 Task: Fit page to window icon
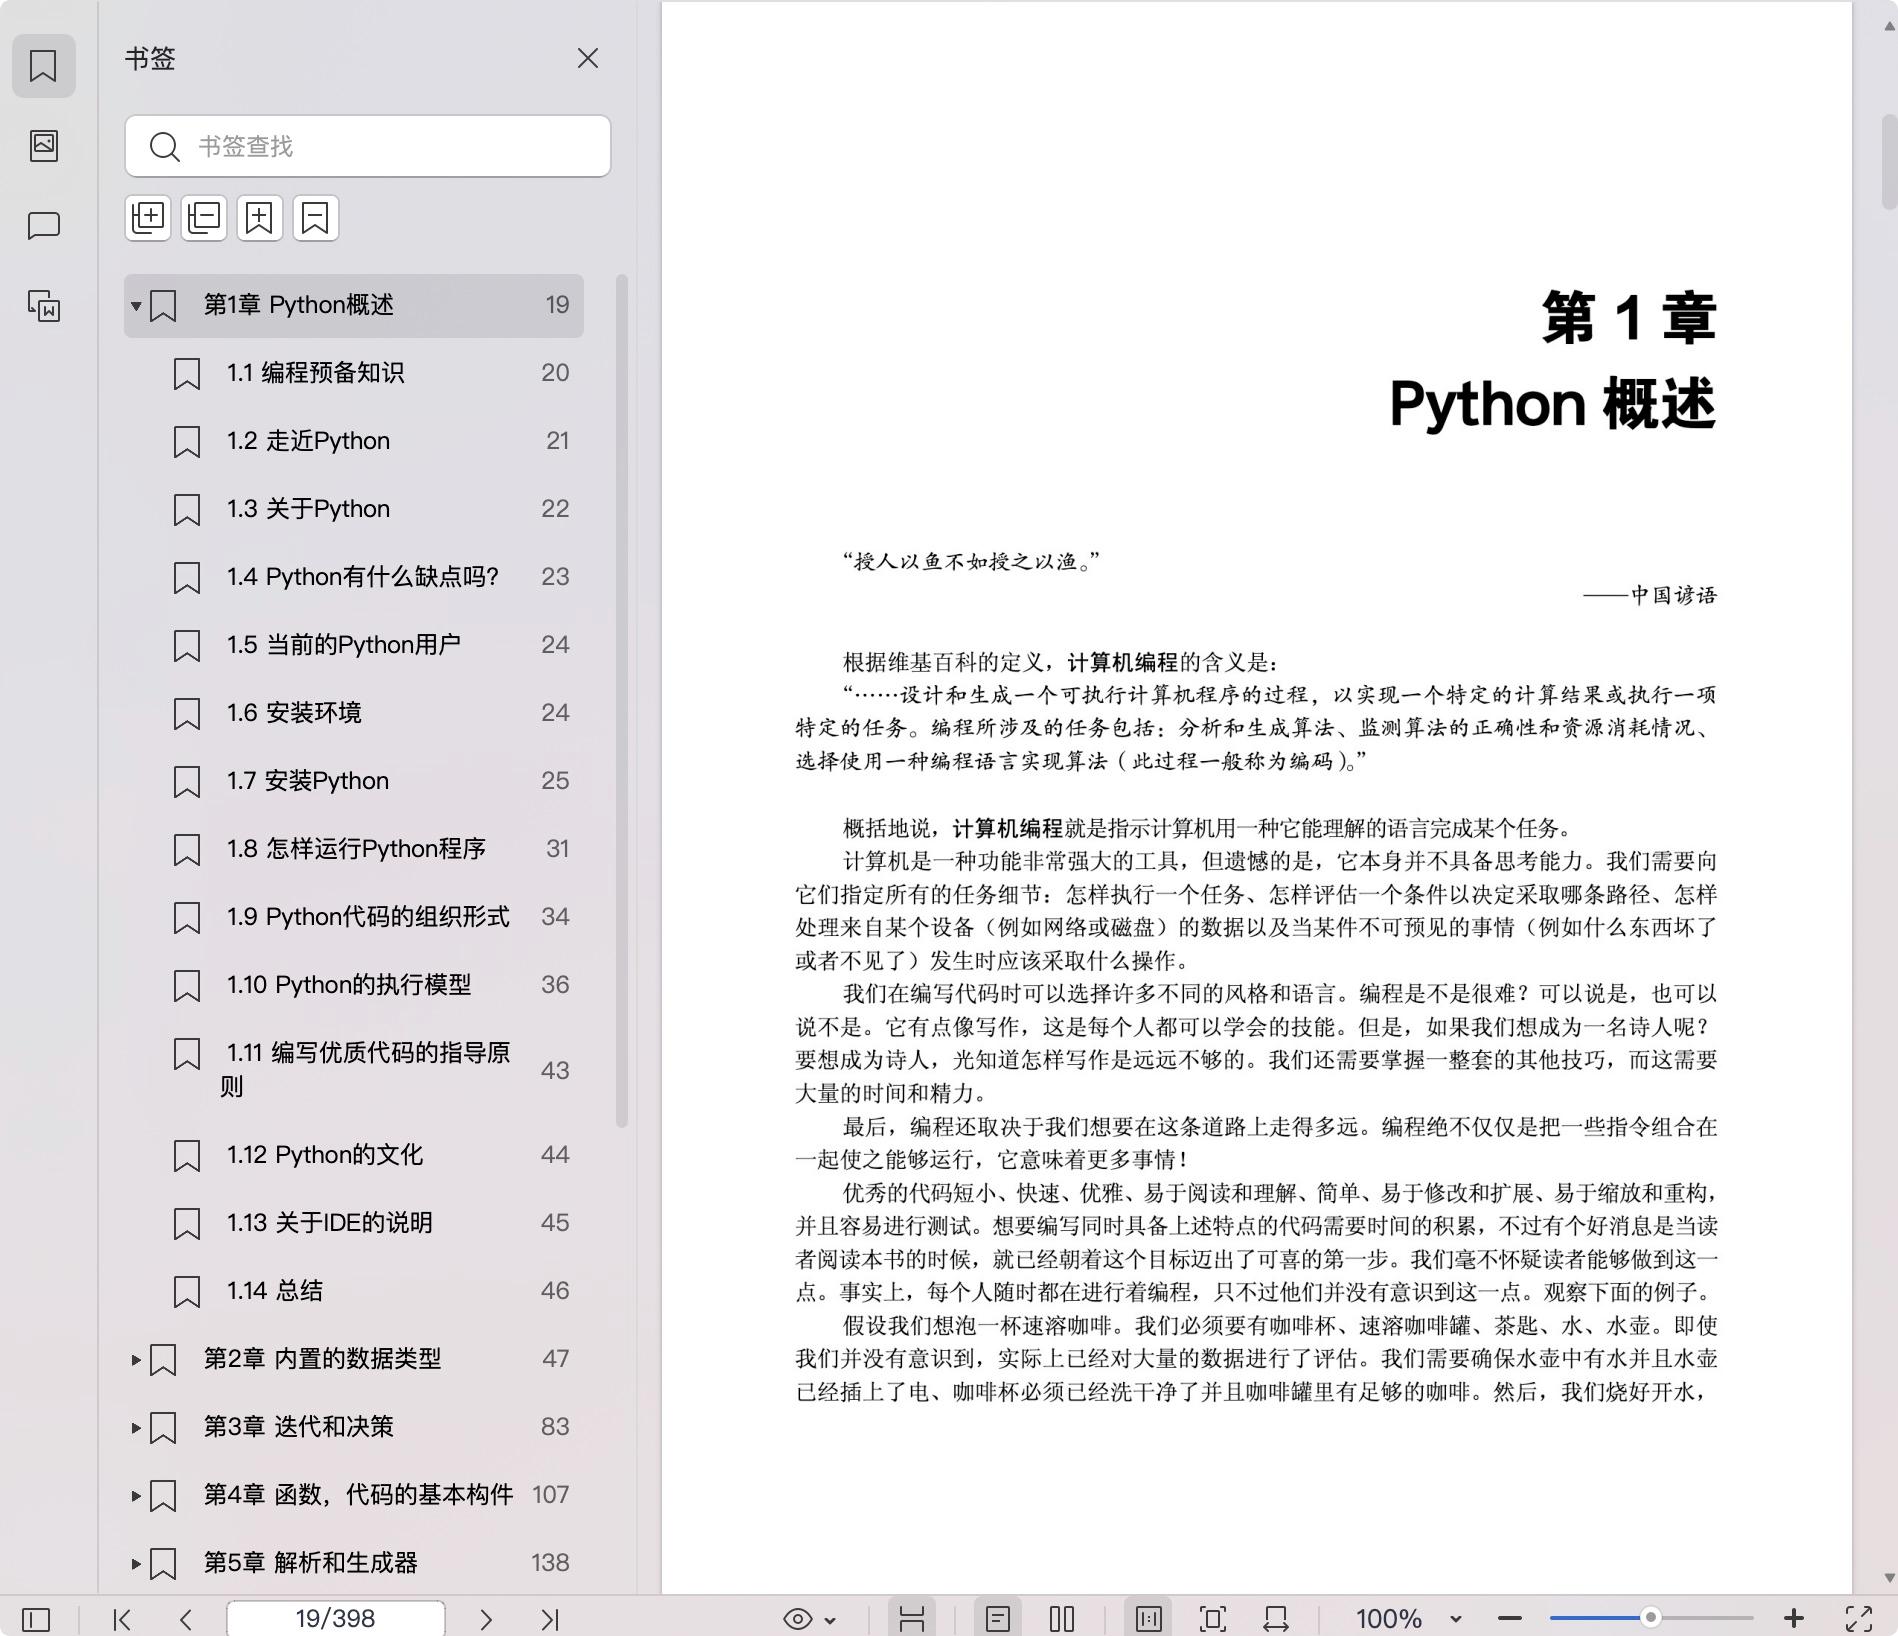[x=1212, y=1619]
